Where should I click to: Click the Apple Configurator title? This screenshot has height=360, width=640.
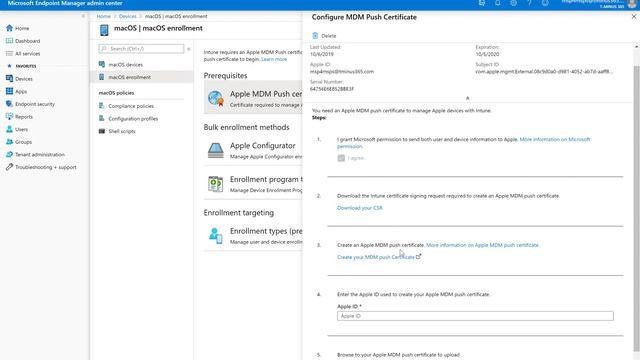[x=262, y=146]
